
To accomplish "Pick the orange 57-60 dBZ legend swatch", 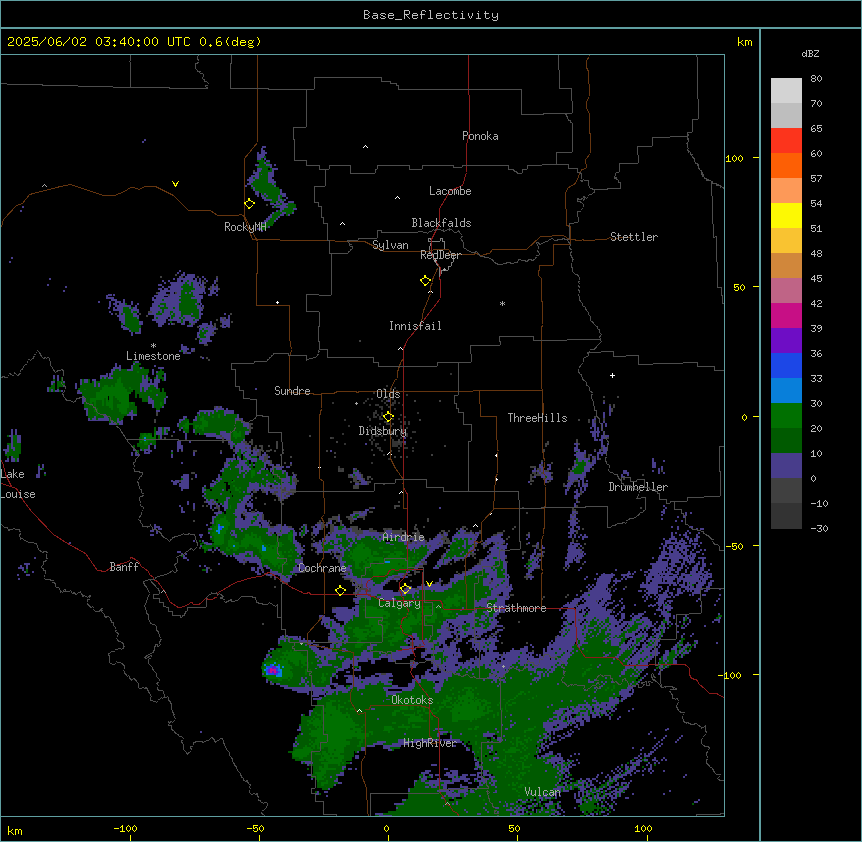I will pyautogui.click(x=786, y=165).
